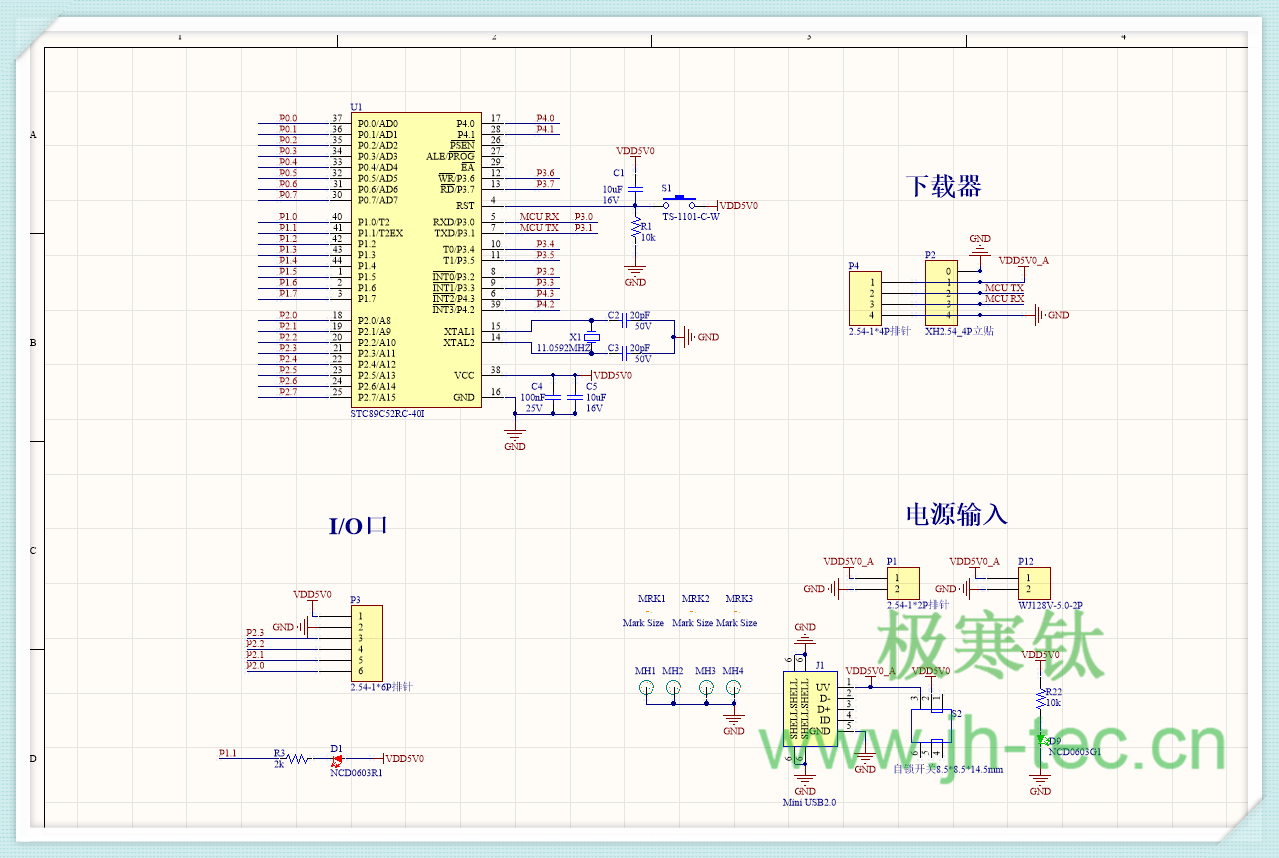Image resolution: width=1279 pixels, height=858 pixels.
Task: Select the P4 four-pin header body
Action: (865, 298)
